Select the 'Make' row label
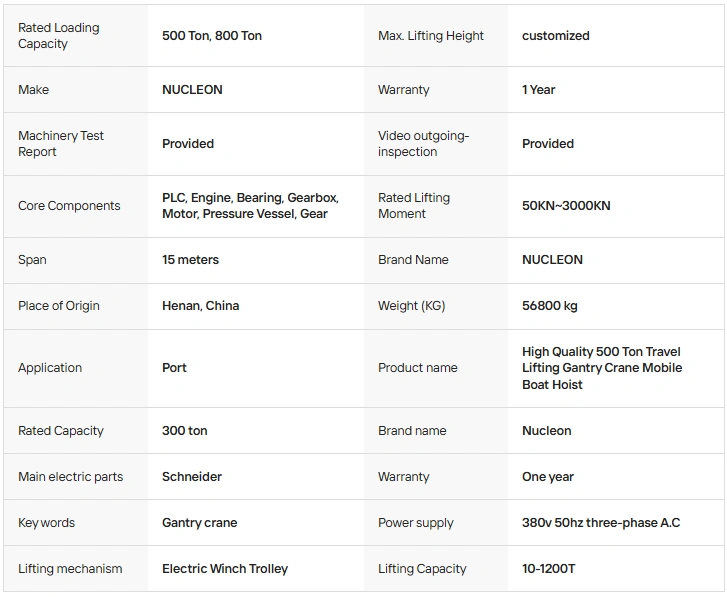The height and width of the screenshot is (597, 727). coord(33,89)
